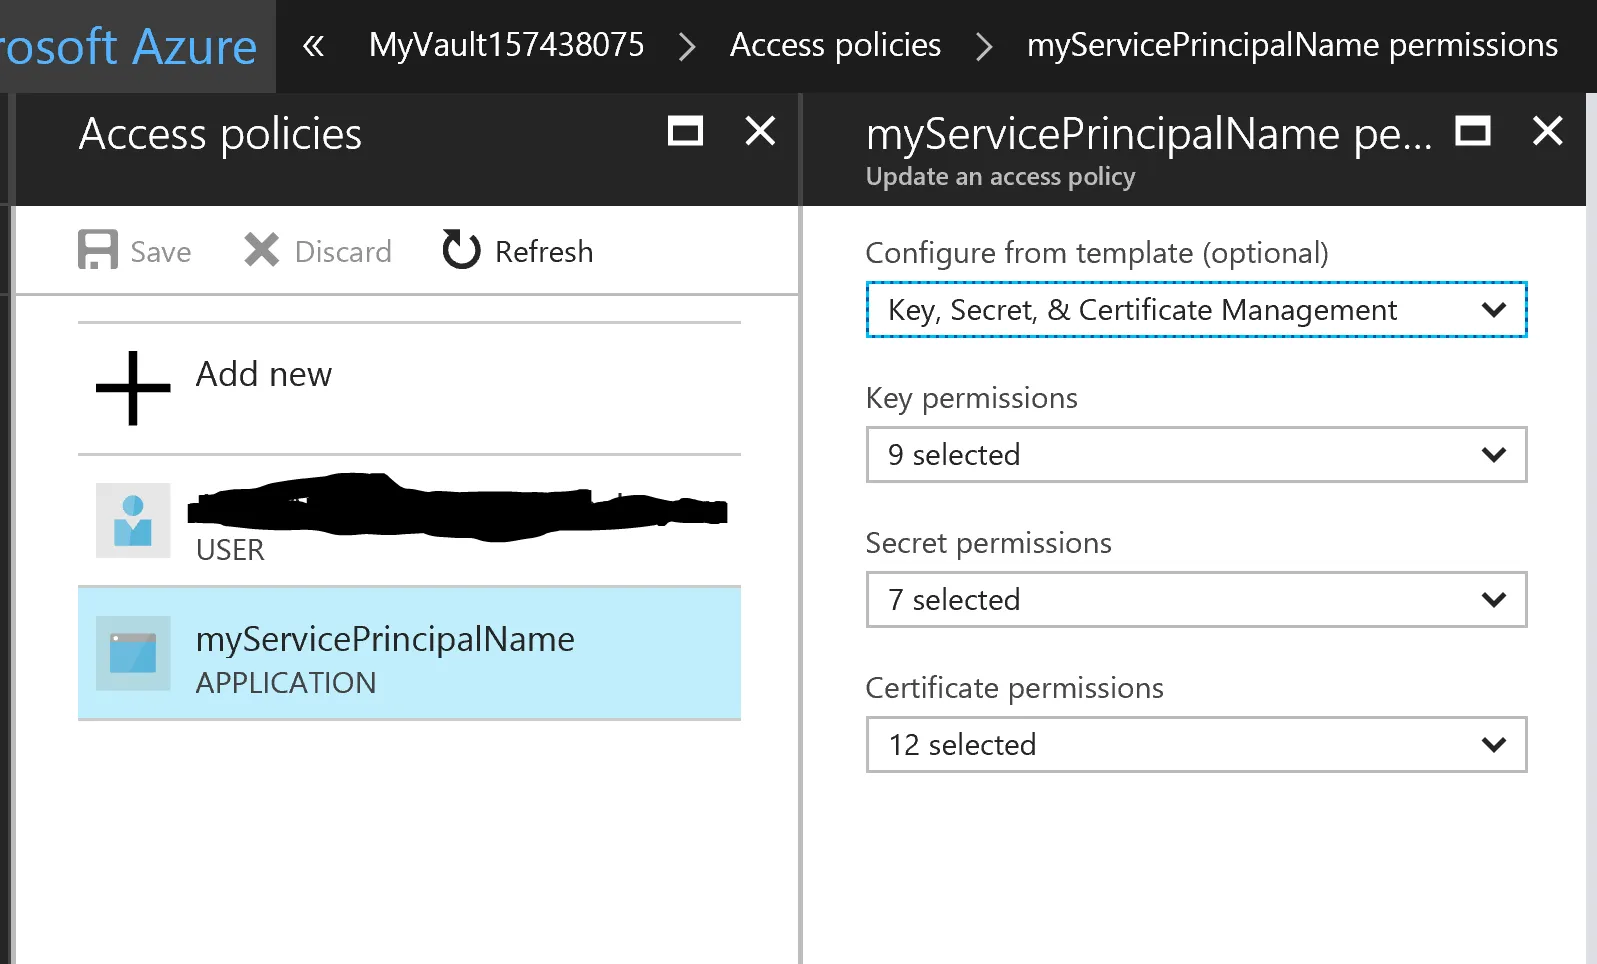This screenshot has height=964, width=1597.
Task: Click the USER avatar icon
Action: click(x=133, y=521)
